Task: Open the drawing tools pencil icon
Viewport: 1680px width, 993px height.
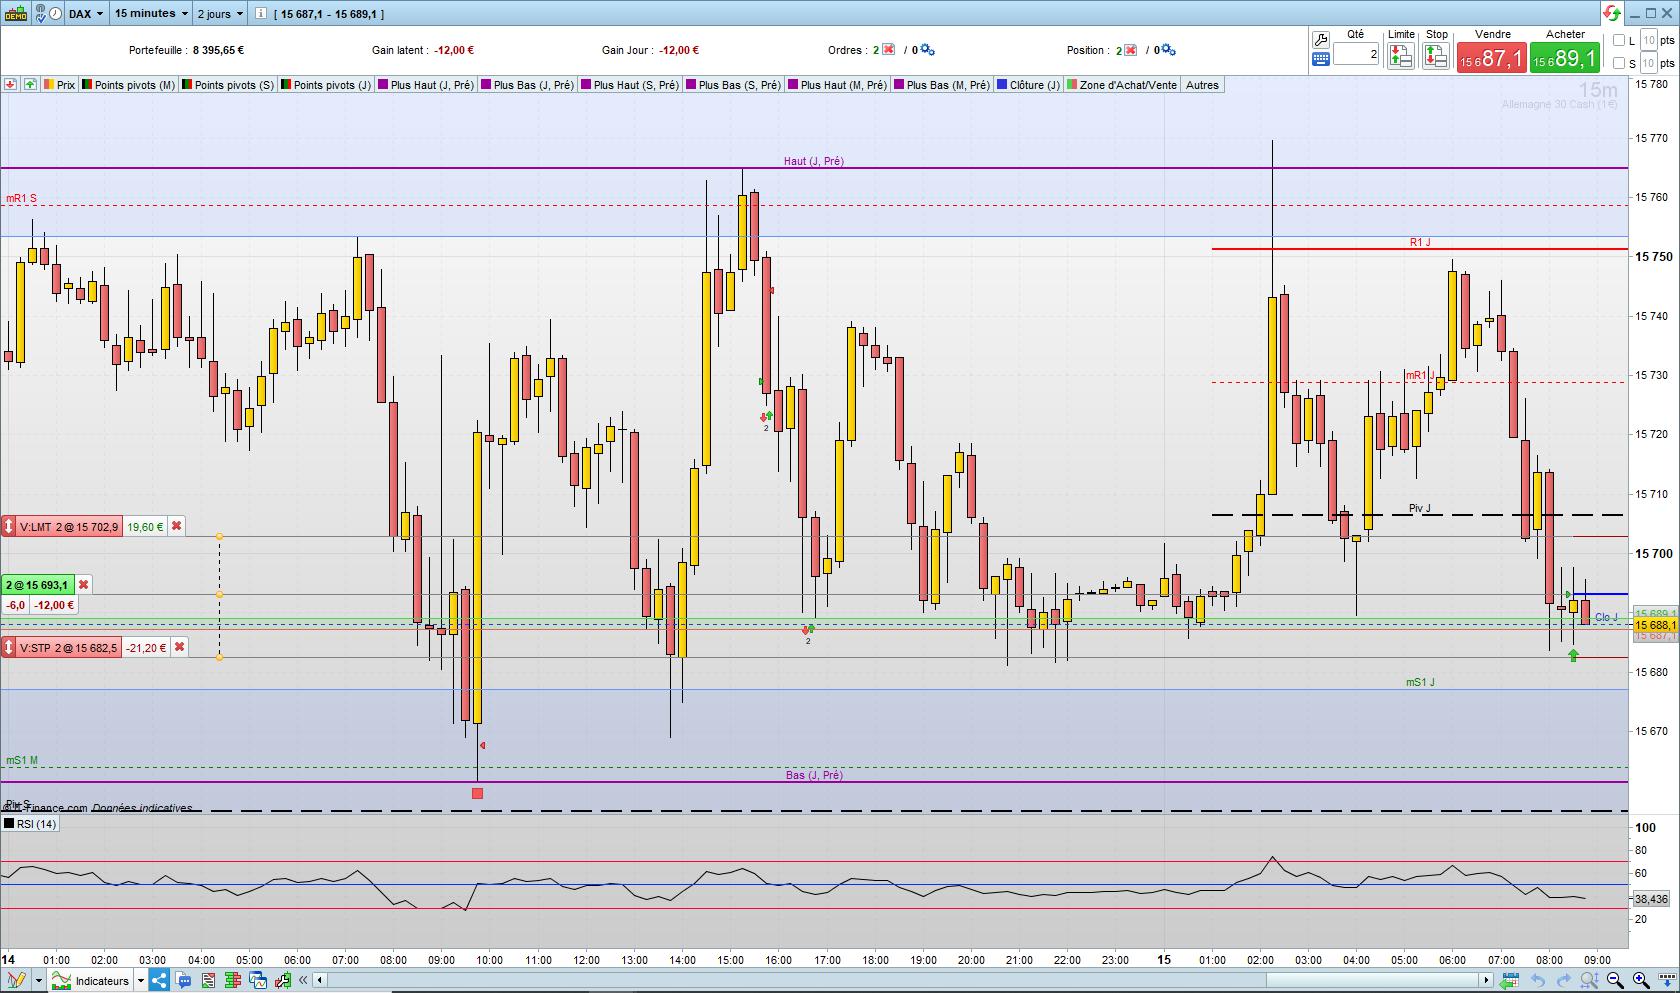Action: pos(15,981)
